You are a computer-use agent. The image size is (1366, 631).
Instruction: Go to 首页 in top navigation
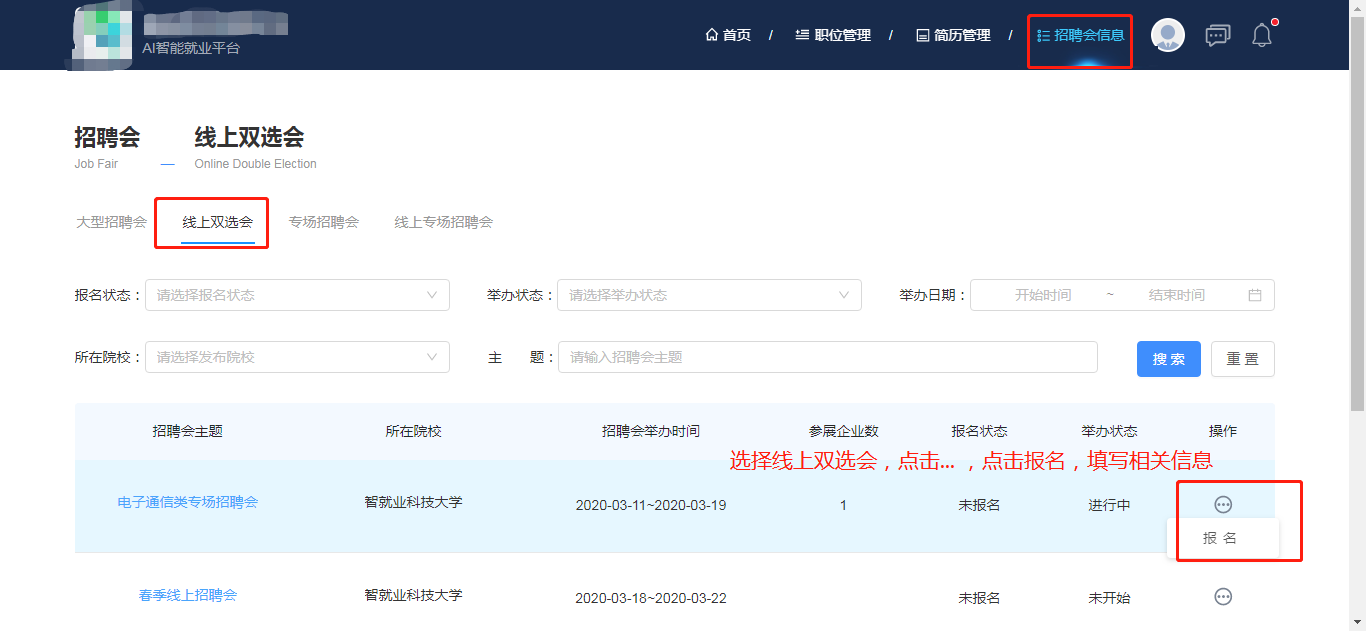728,35
